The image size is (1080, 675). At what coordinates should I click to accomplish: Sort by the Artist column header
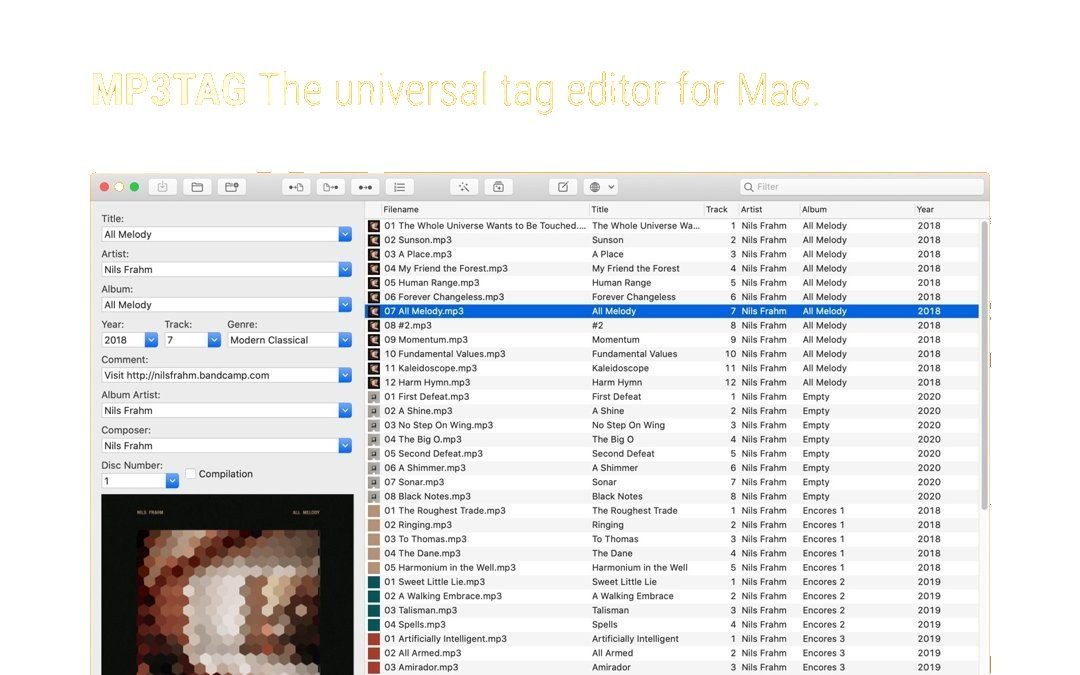(751, 209)
